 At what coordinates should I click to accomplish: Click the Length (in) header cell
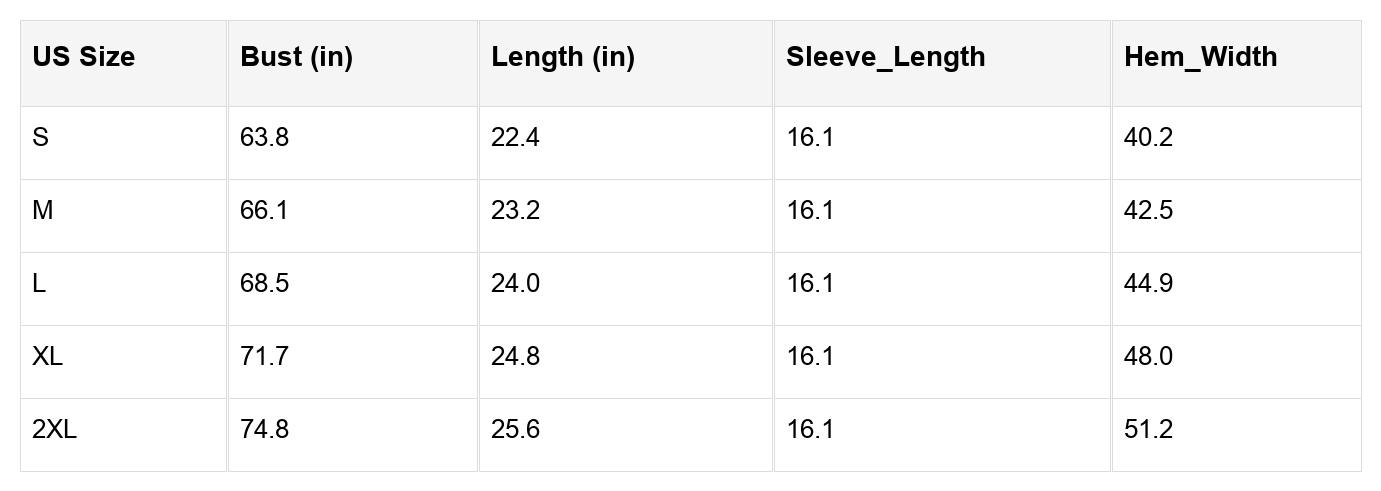click(x=562, y=57)
